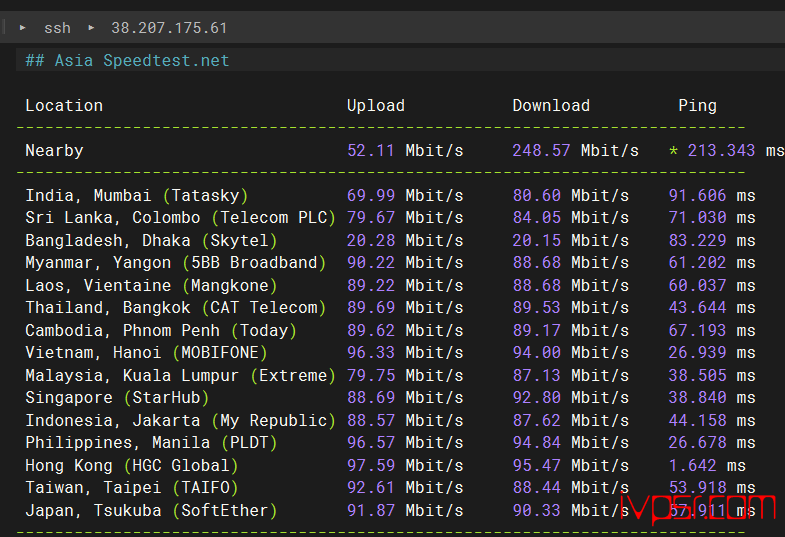Click the Ping column header
The image size is (785, 537).
click(697, 106)
